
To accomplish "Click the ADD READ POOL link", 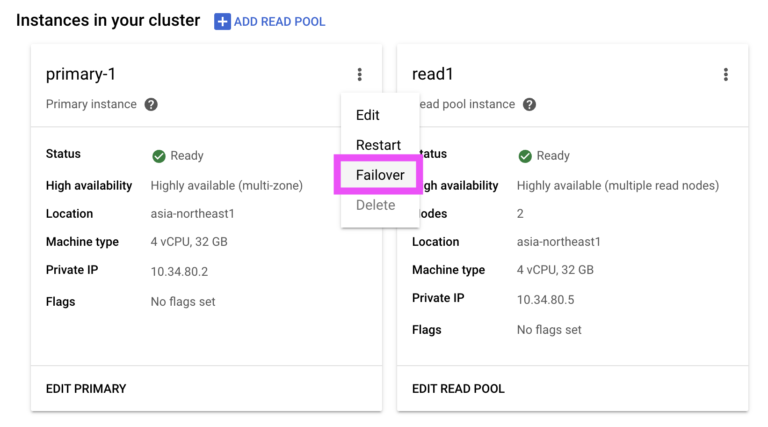I will tap(279, 22).
